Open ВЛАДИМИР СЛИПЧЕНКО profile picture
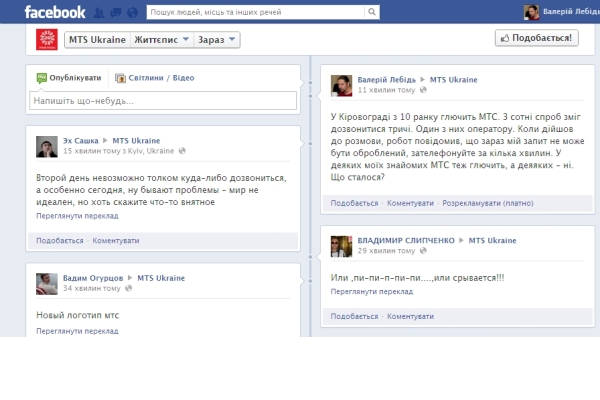The height and width of the screenshot is (400, 600). 341,247
